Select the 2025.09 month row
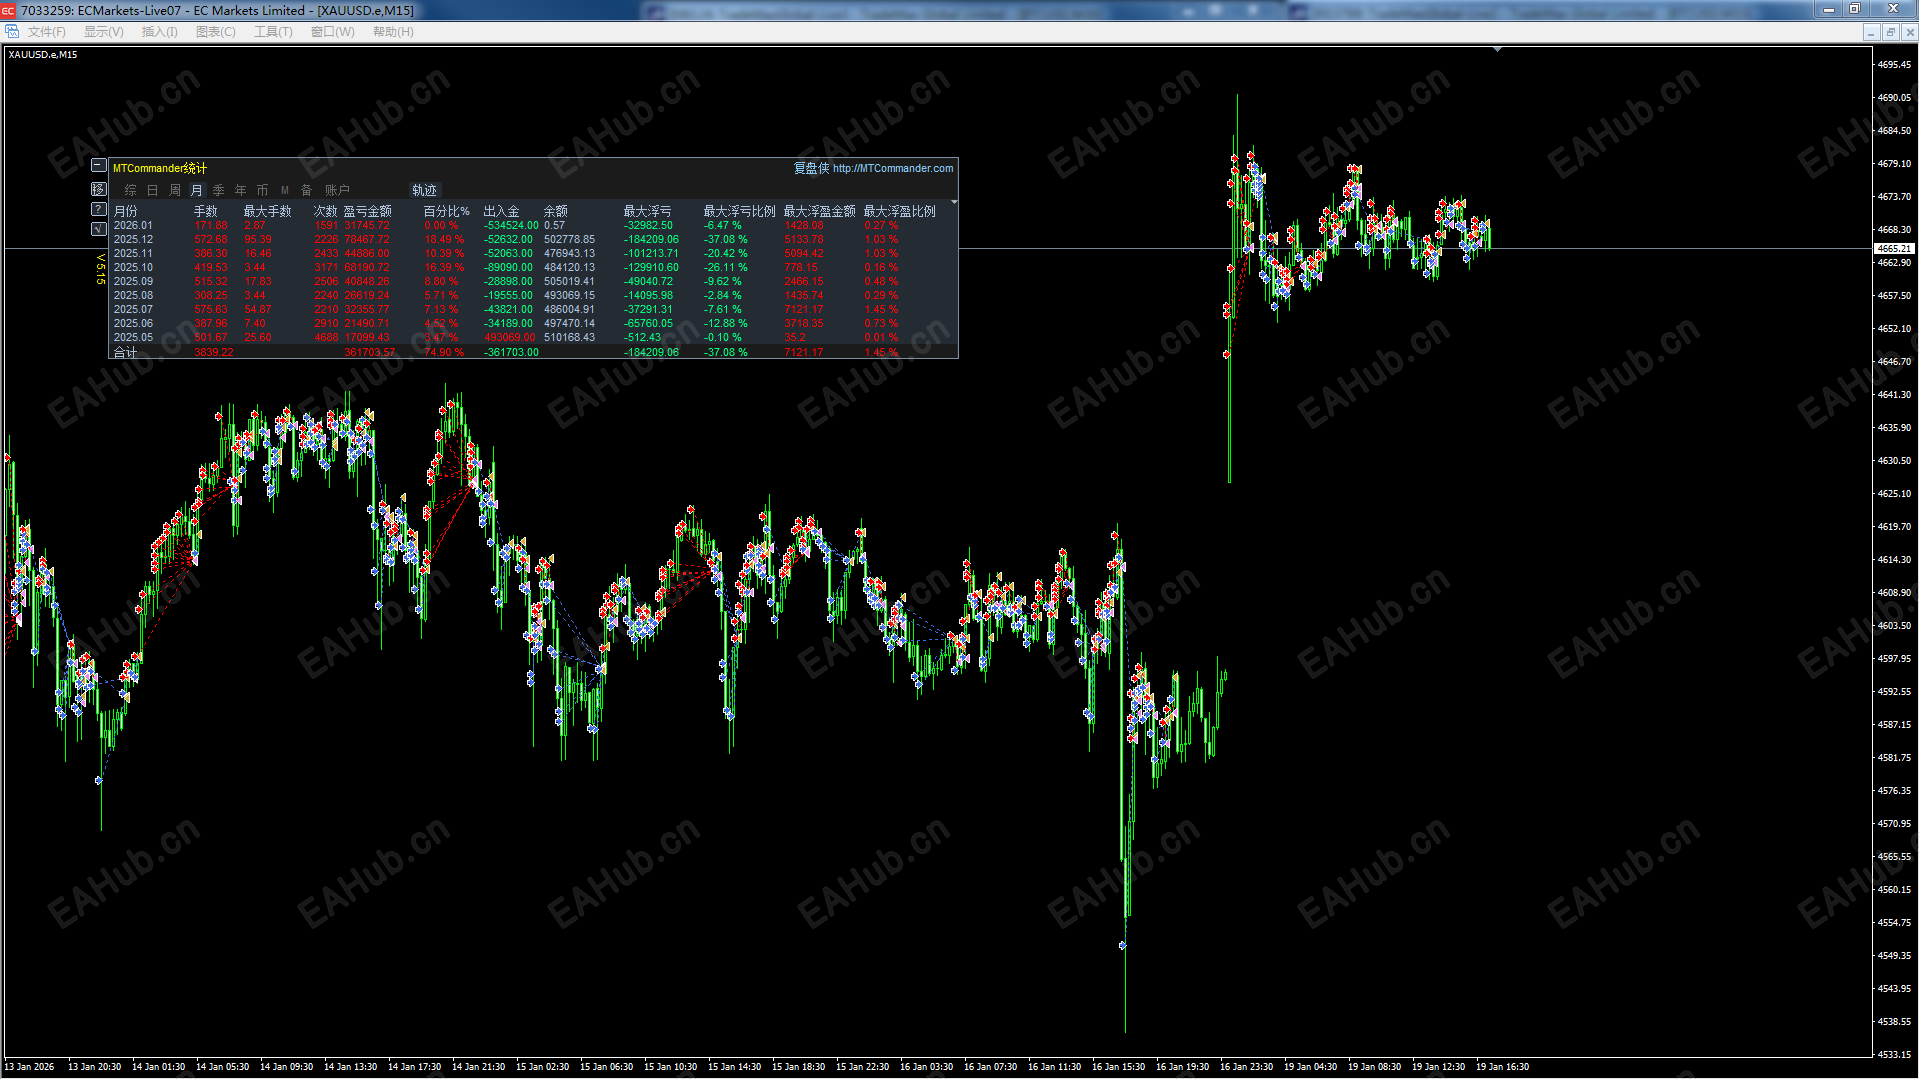The width and height of the screenshot is (1919, 1079). pos(533,282)
